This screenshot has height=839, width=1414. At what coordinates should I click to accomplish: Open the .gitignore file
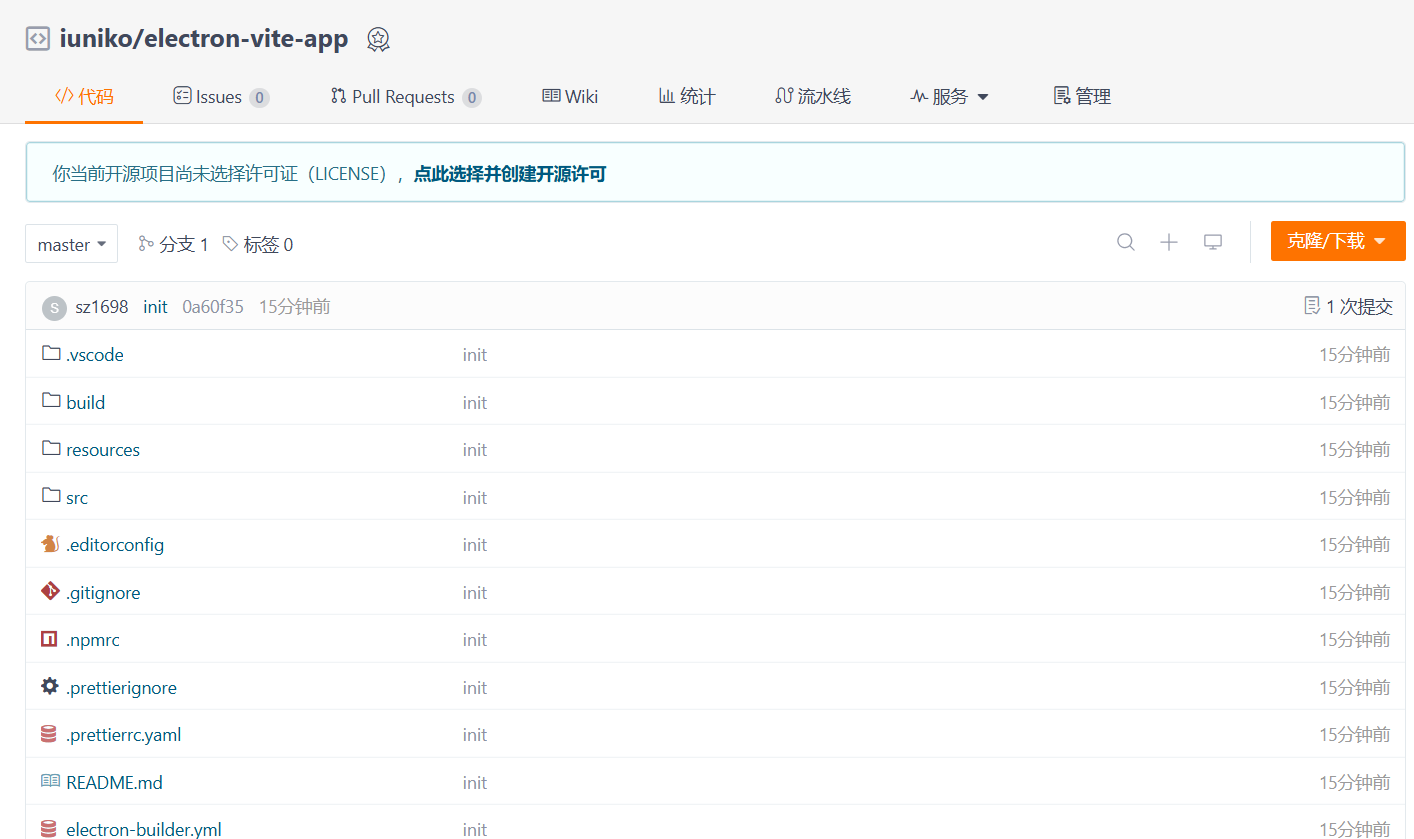click(x=103, y=592)
